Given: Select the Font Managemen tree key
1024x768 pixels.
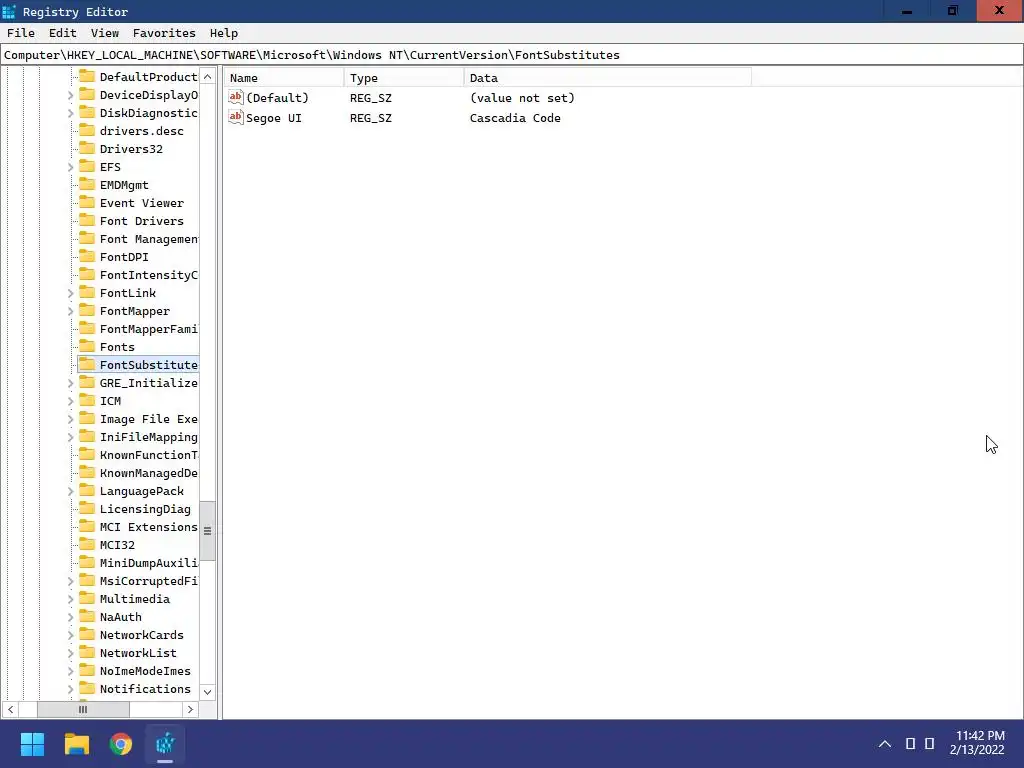Looking at the screenshot, I should click(148, 239).
